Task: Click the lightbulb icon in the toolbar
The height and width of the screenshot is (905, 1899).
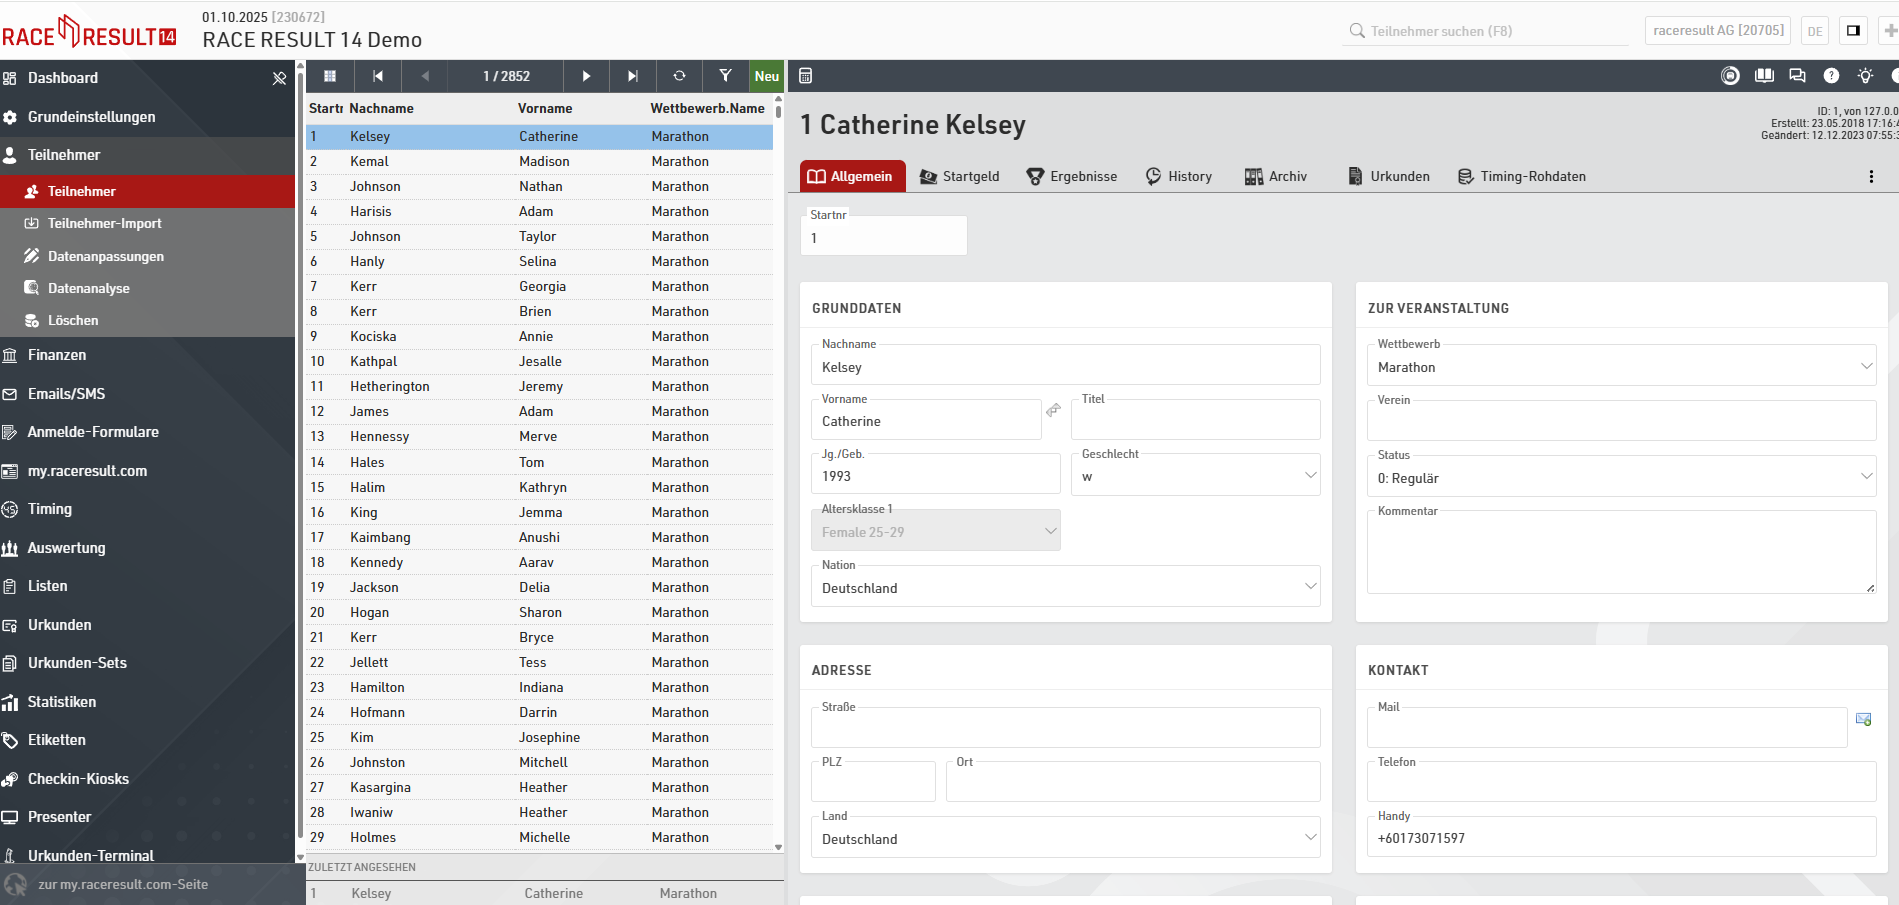Action: pos(1865,76)
